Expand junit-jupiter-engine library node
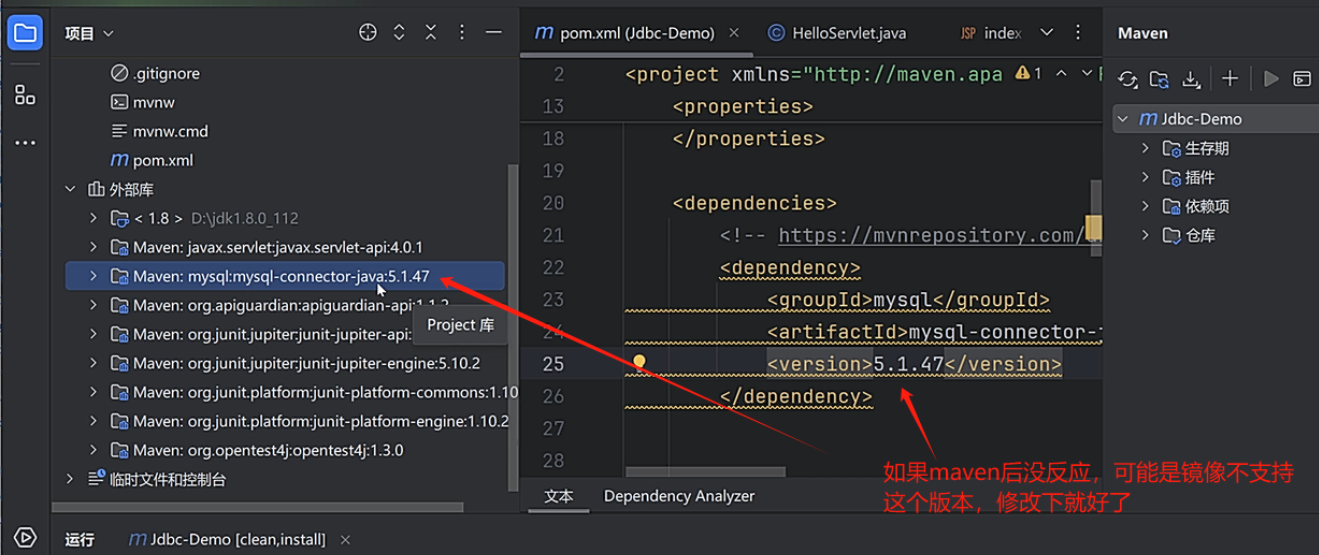The height and width of the screenshot is (555, 1319). (93, 363)
